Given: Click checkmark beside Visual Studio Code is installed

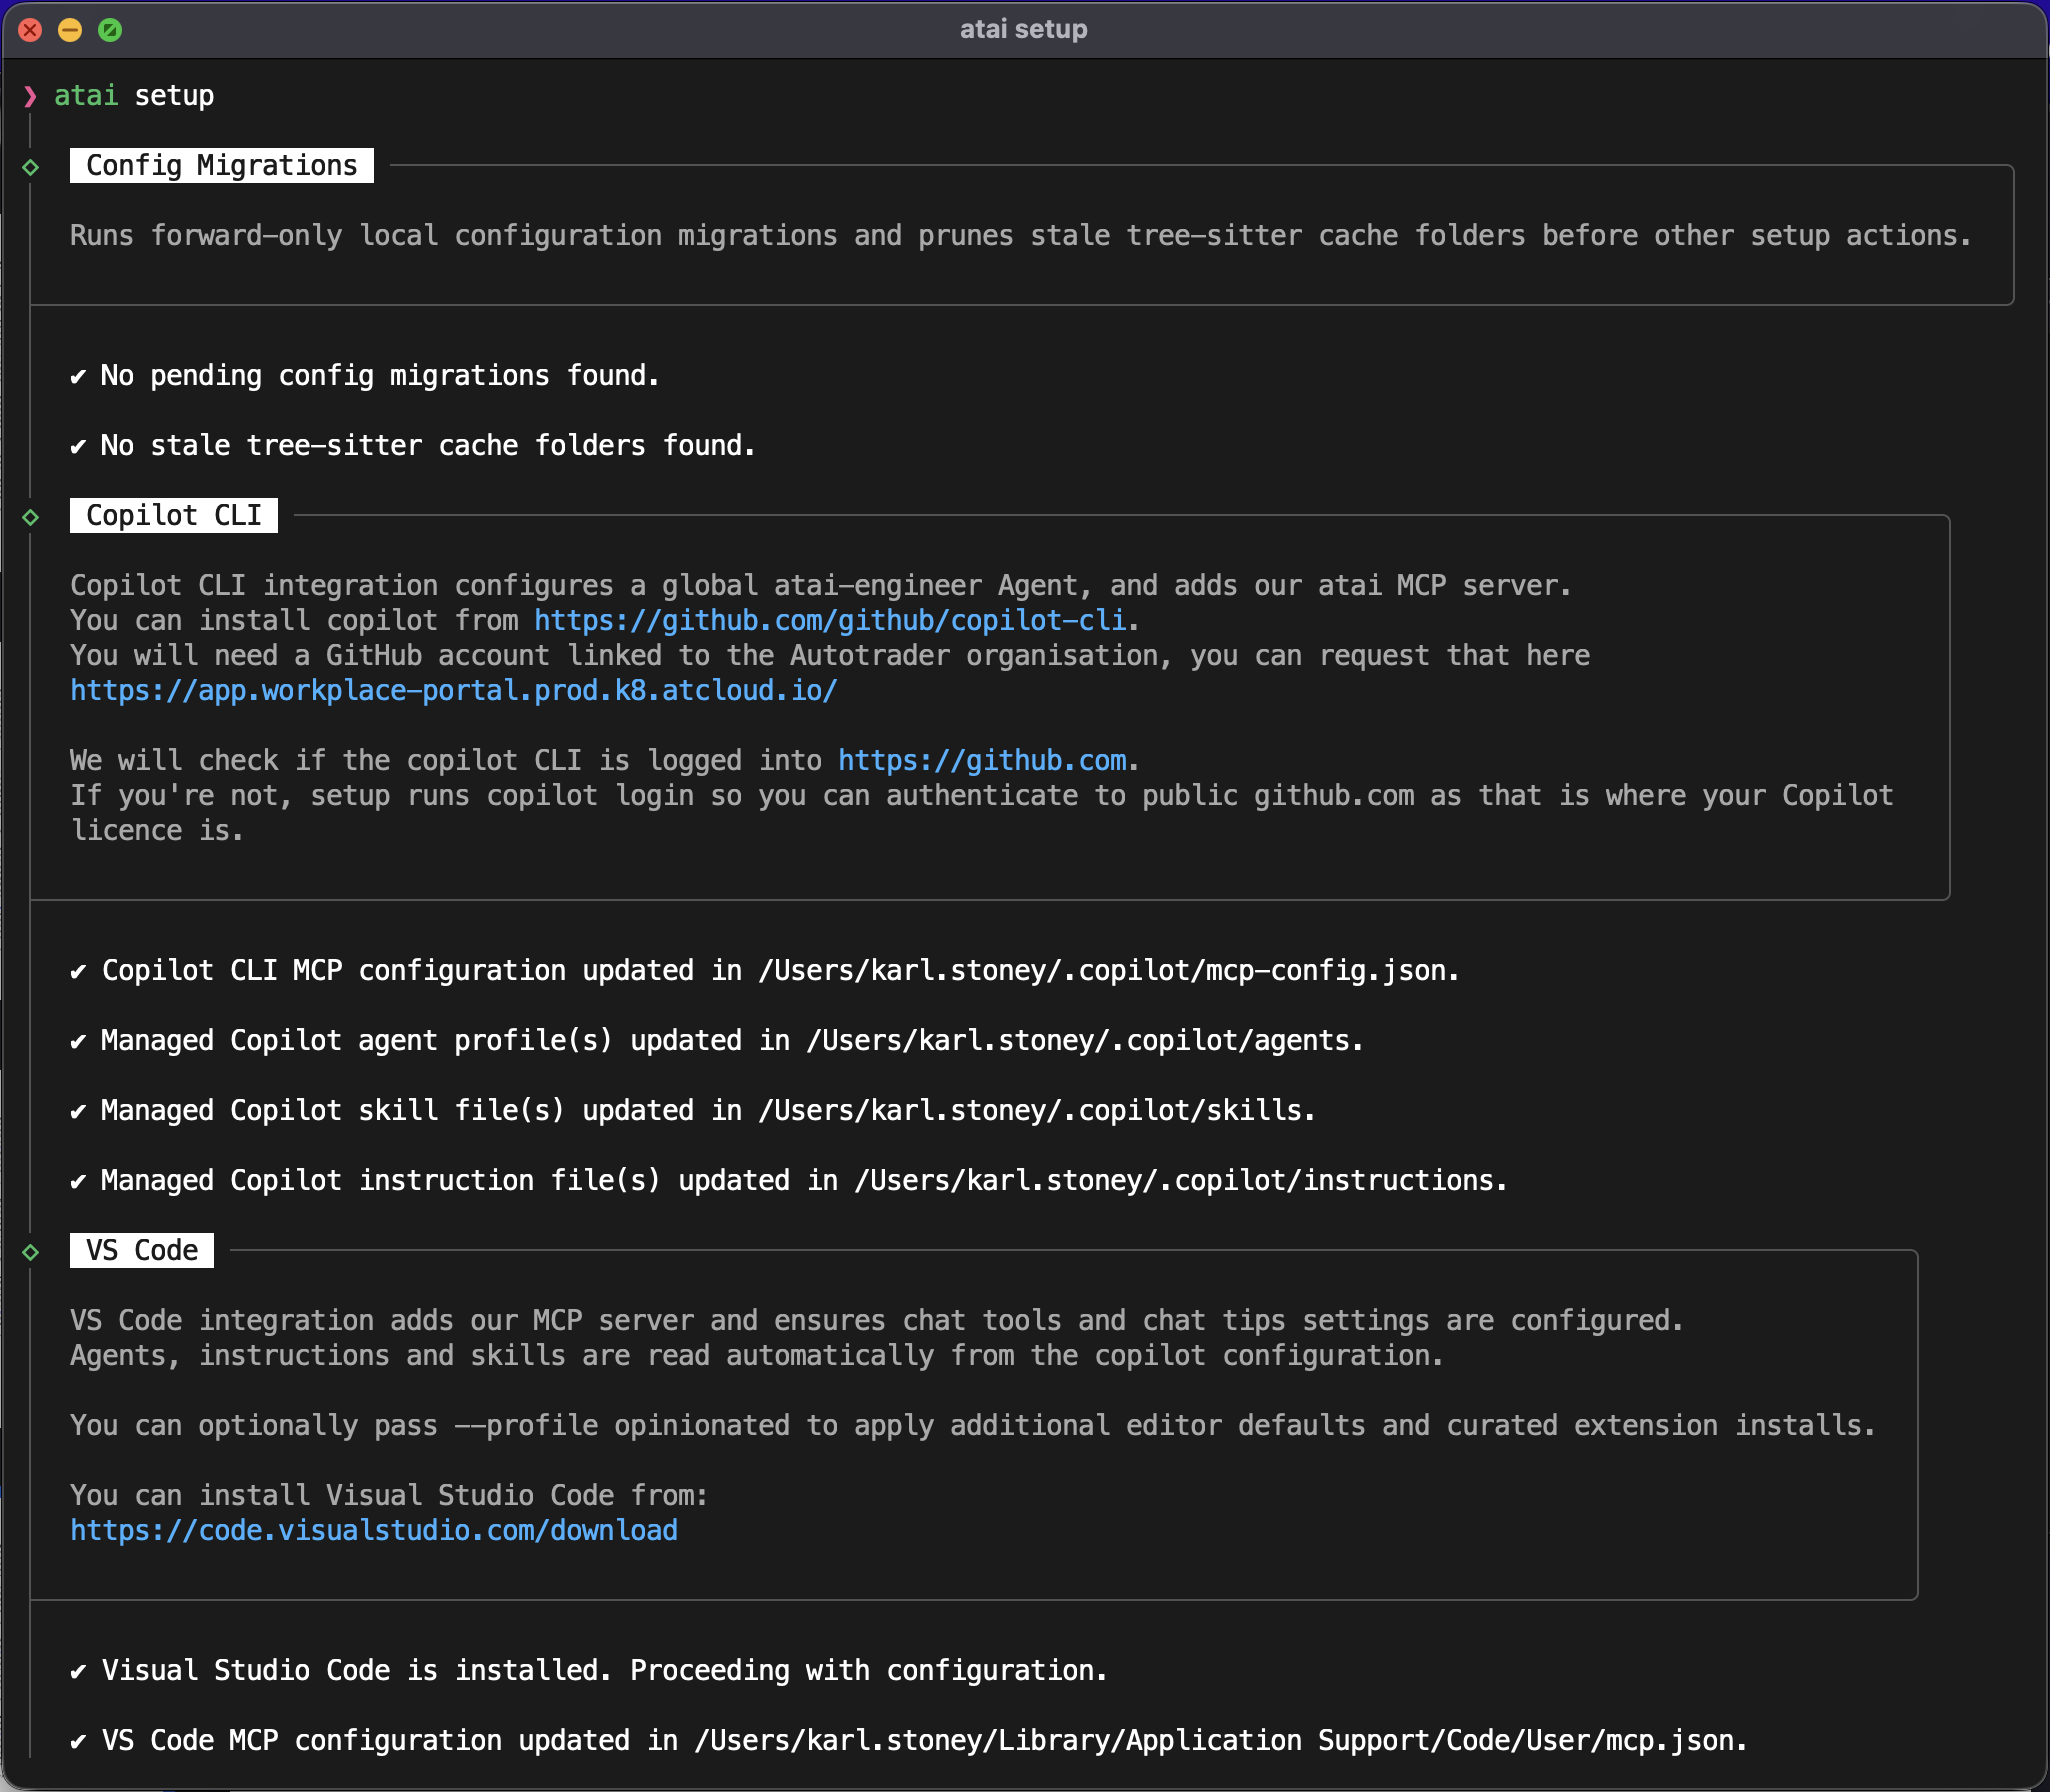Looking at the screenshot, I should point(78,1672).
